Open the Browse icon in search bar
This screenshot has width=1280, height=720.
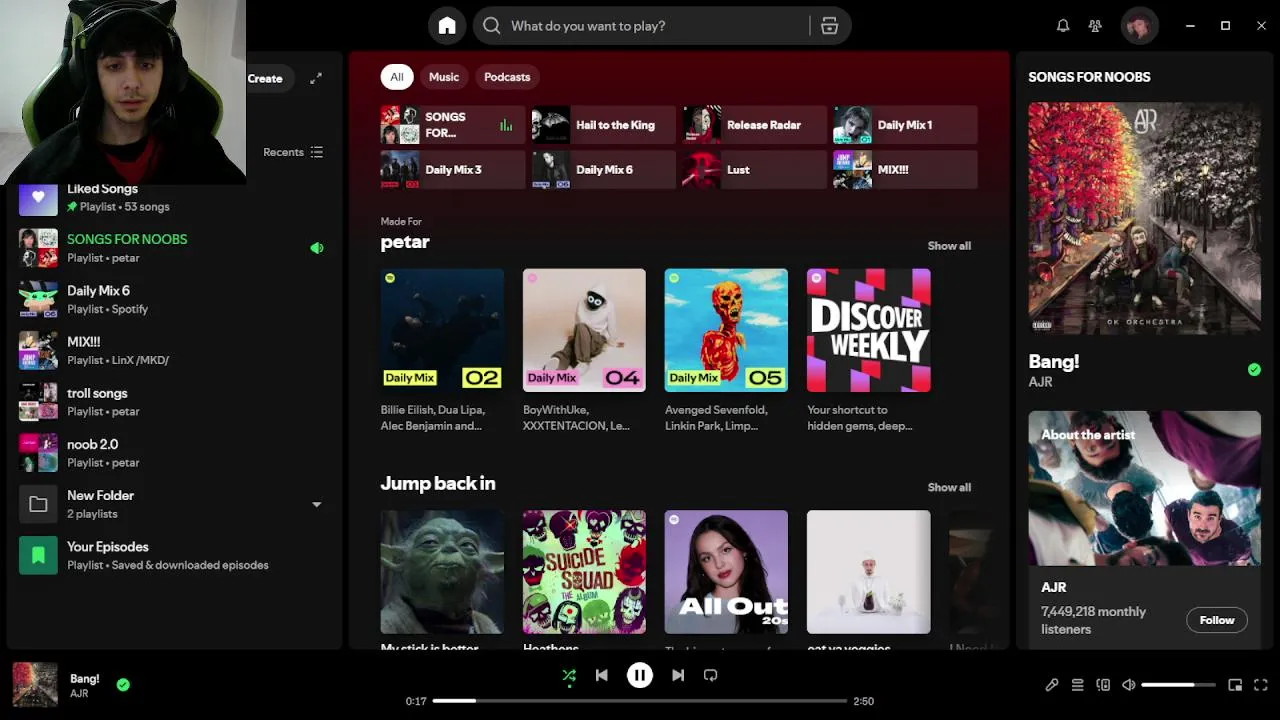click(x=829, y=26)
